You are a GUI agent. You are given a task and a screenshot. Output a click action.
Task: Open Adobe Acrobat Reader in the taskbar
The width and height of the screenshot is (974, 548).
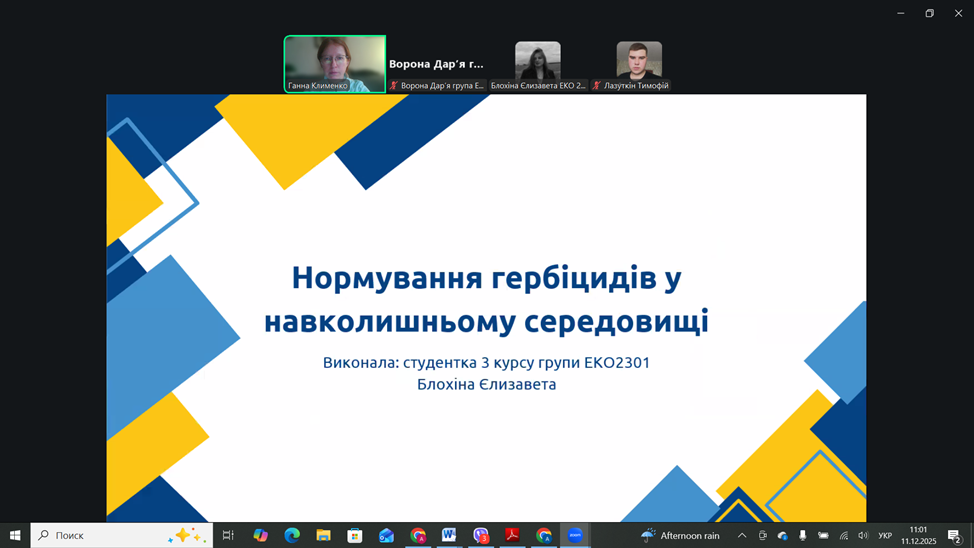tap(512, 536)
